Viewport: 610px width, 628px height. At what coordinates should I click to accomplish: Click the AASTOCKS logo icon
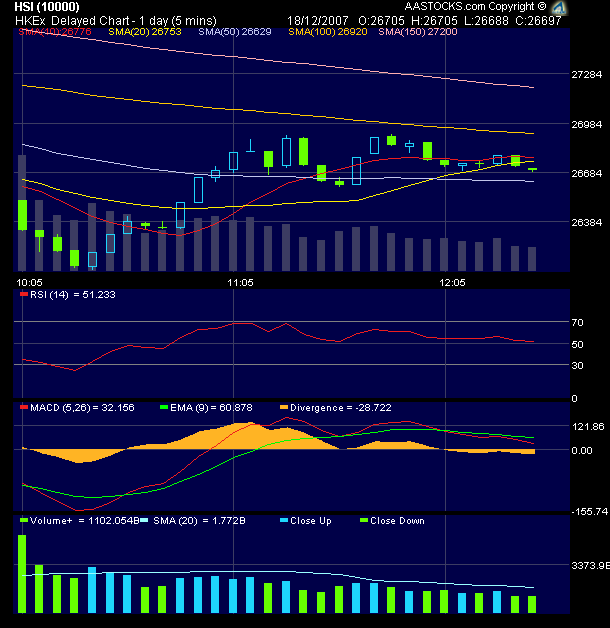tap(559, 8)
